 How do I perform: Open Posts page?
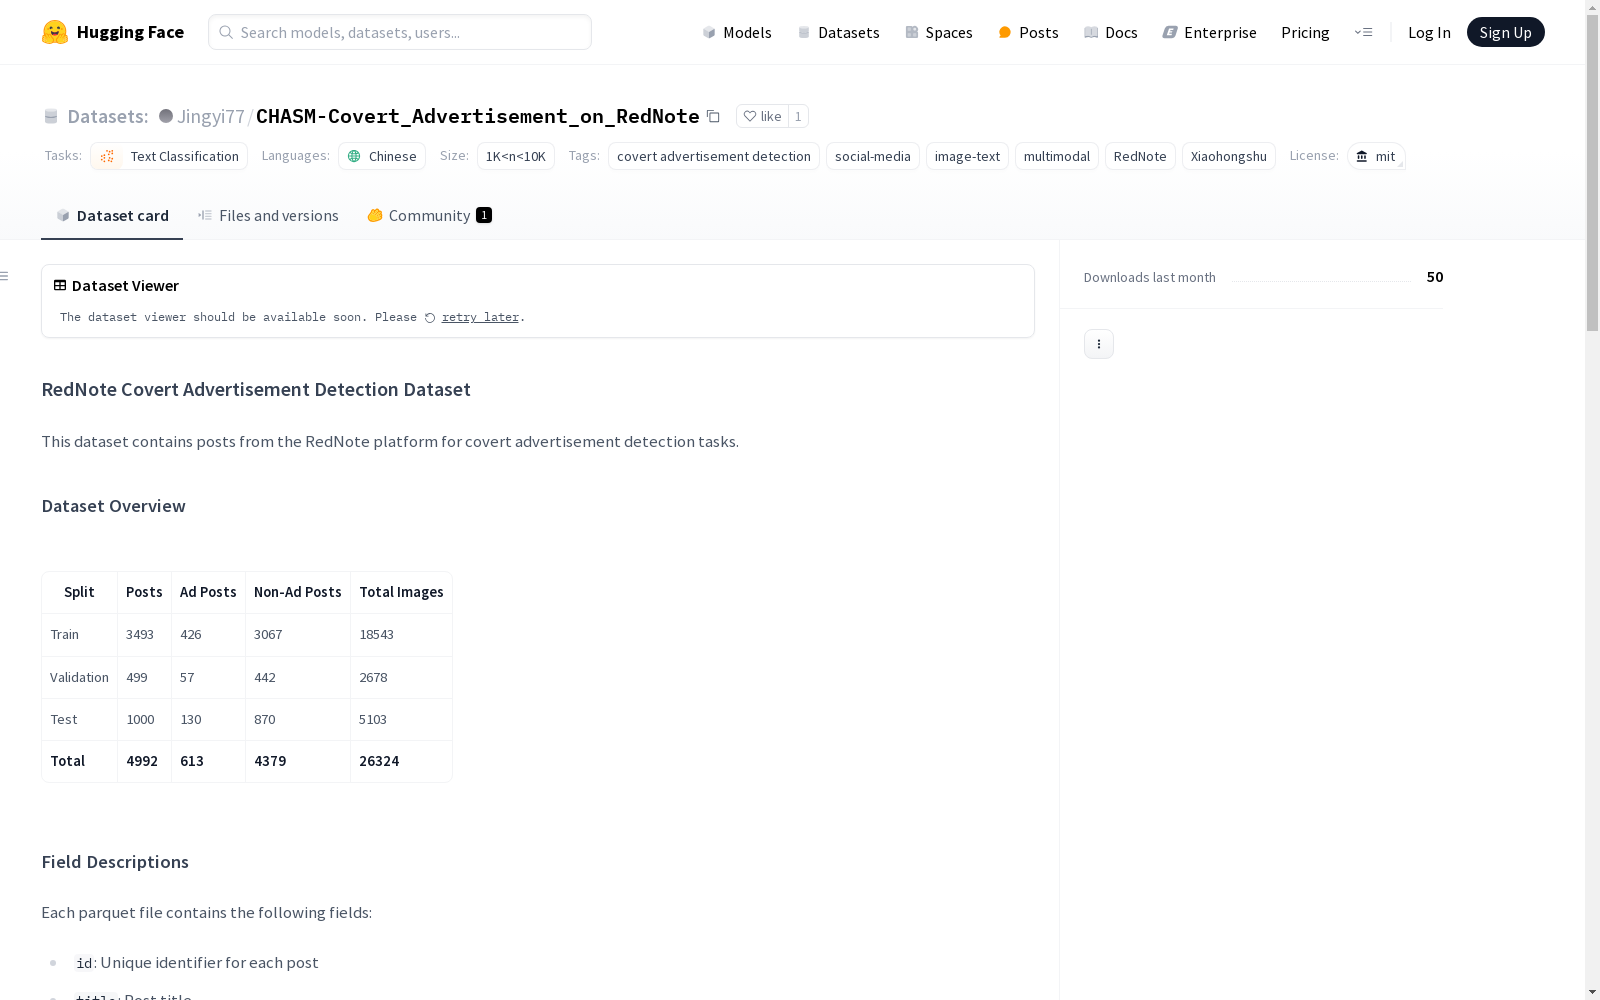click(x=1028, y=32)
